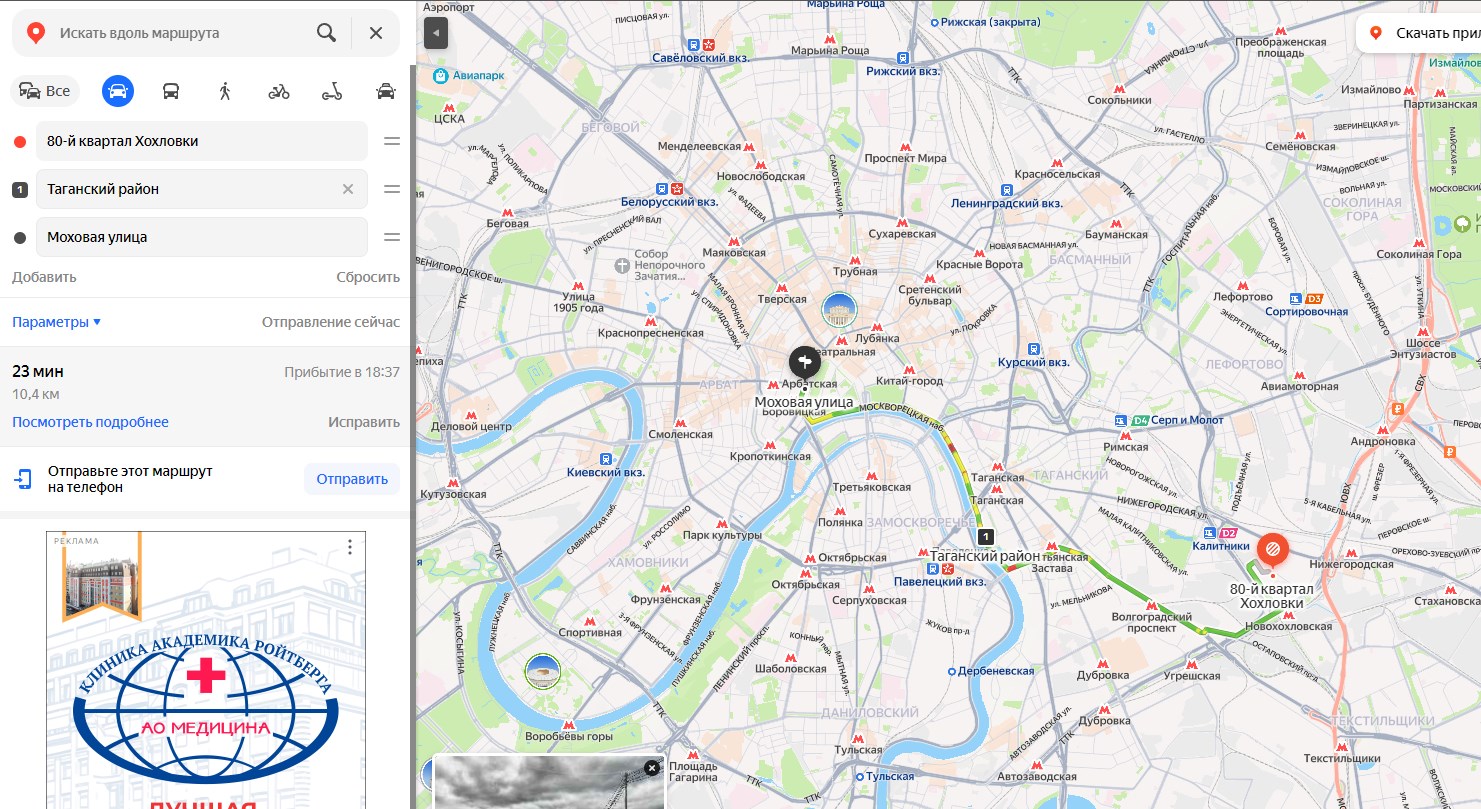Select the Воробьёвы горы metro icon
1481x809 pixels.
pyautogui.click(x=569, y=724)
